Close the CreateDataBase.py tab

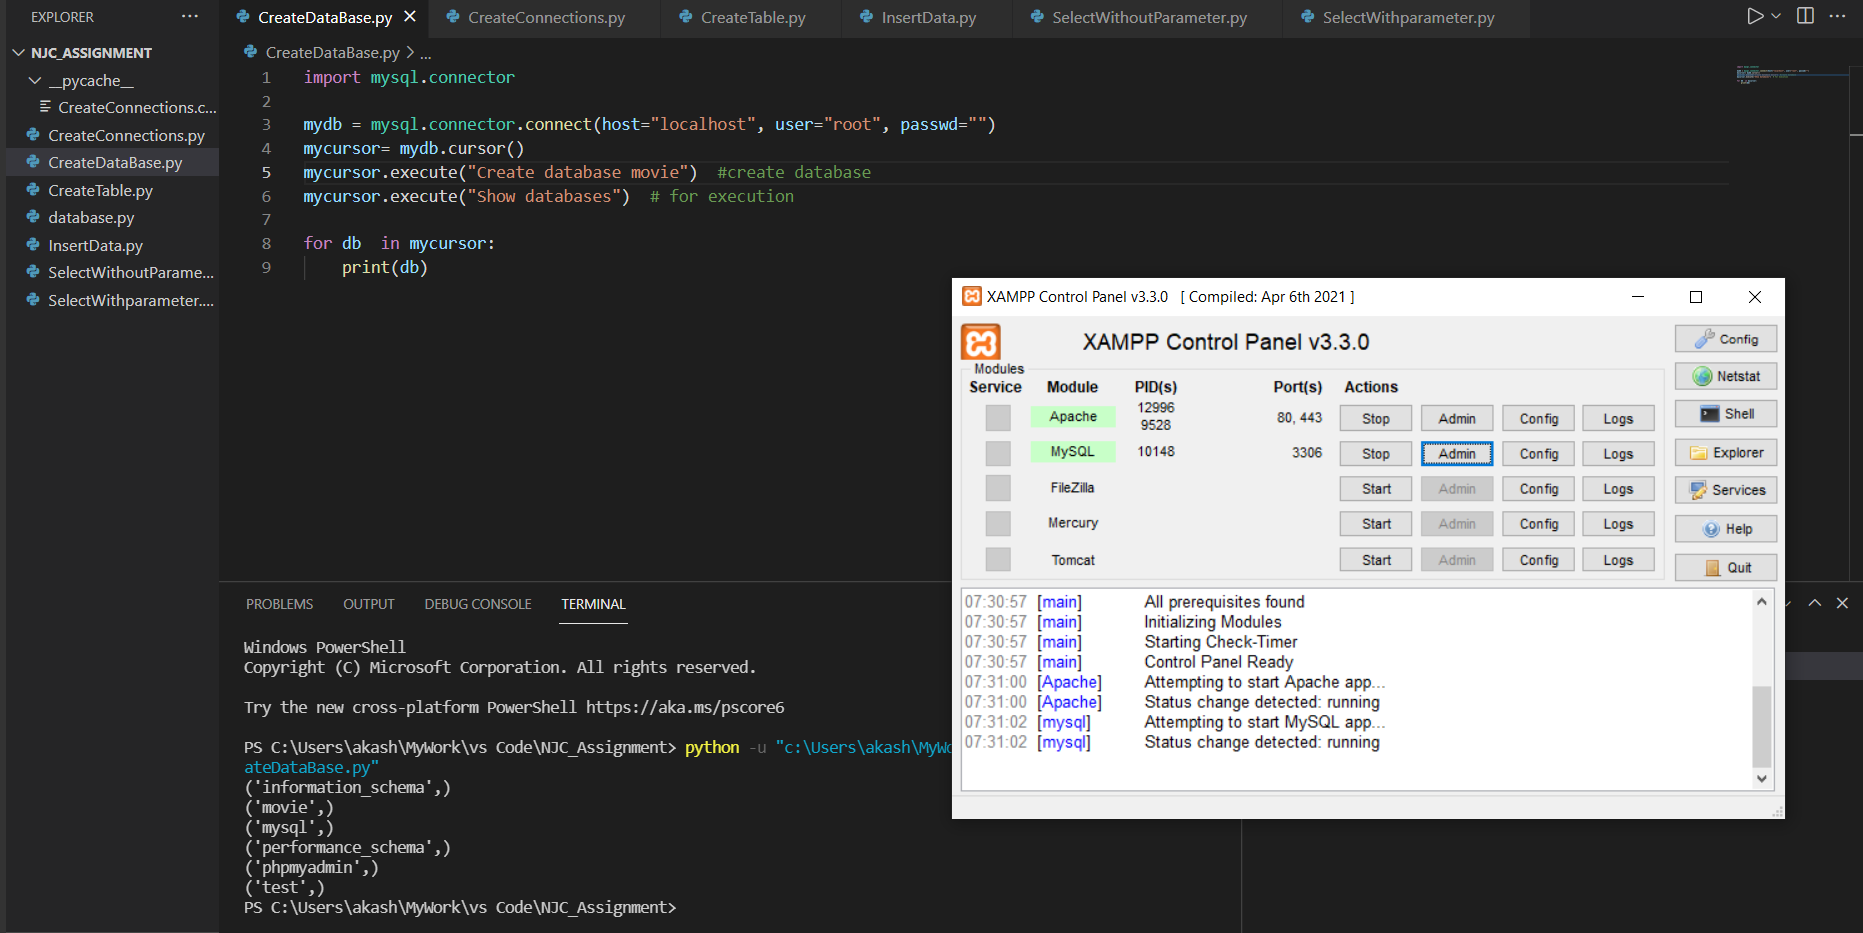click(410, 17)
